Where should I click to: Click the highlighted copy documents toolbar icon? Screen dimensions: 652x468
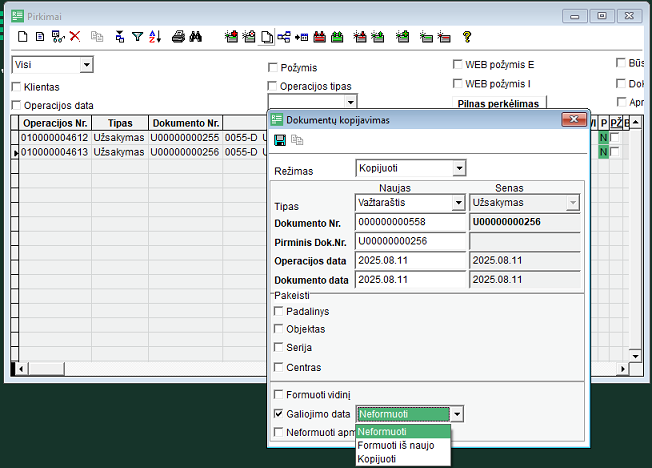(267, 37)
